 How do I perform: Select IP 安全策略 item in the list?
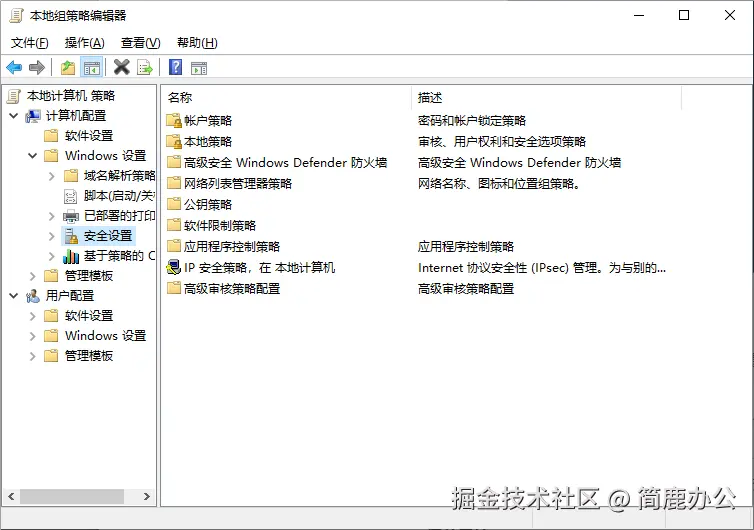(x=259, y=267)
